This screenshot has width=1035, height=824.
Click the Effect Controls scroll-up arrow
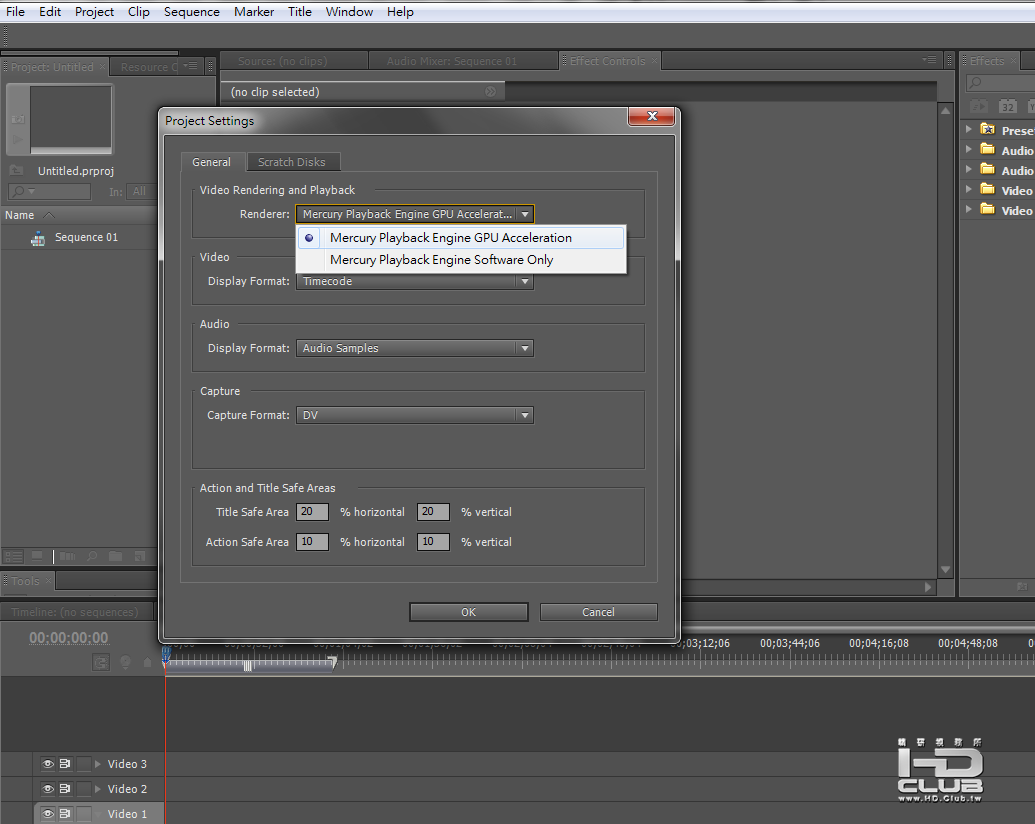tap(945, 110)
